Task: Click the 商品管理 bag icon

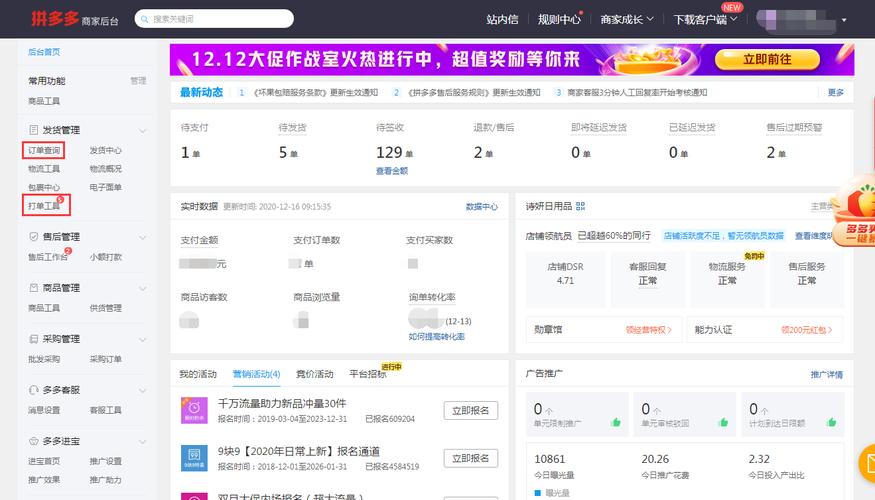Action: (33, 288)
